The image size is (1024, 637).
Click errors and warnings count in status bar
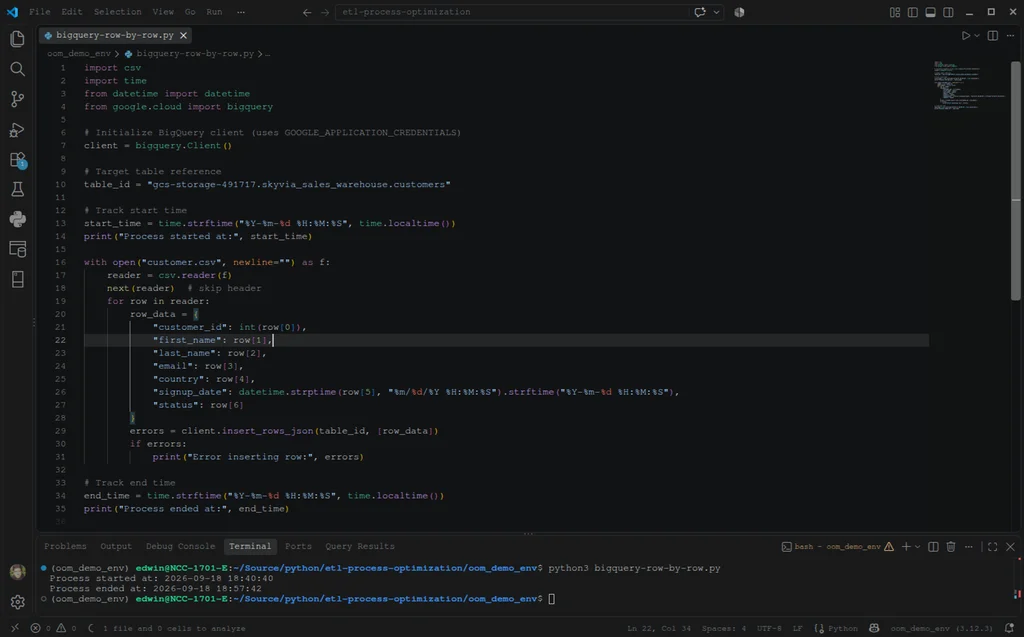(x=53, y=629)
